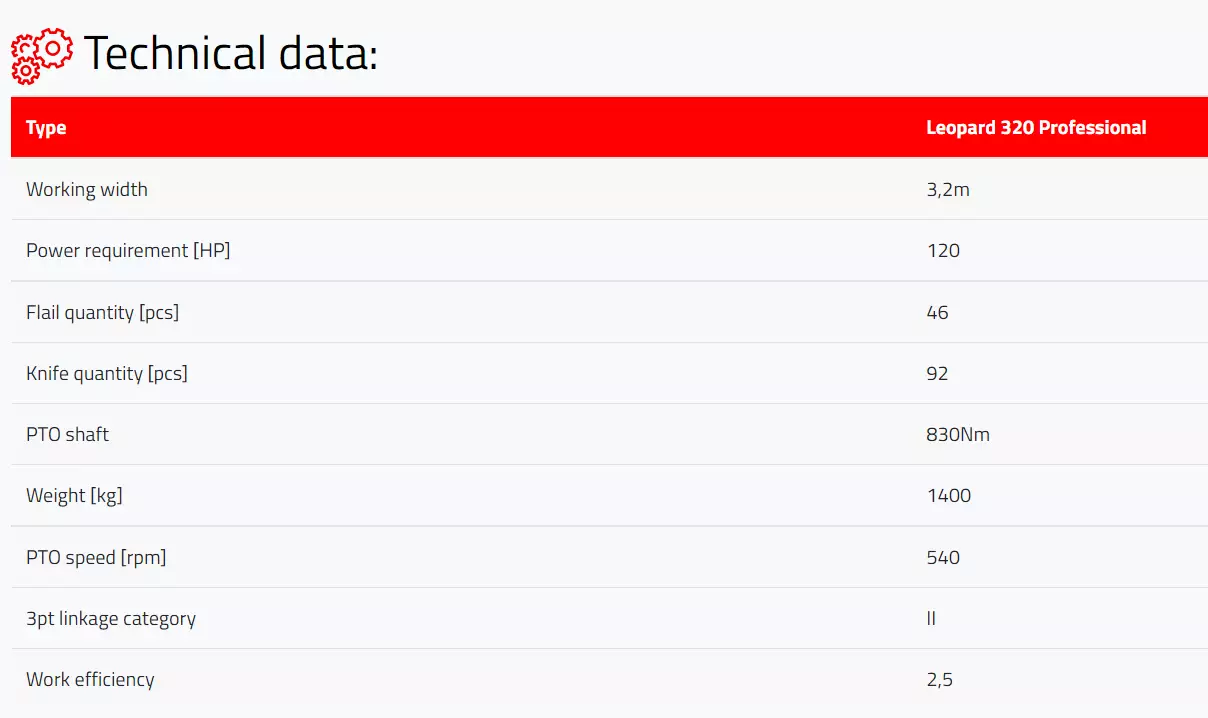Select the Power requirement [HP] label

[x=128, y=250]
